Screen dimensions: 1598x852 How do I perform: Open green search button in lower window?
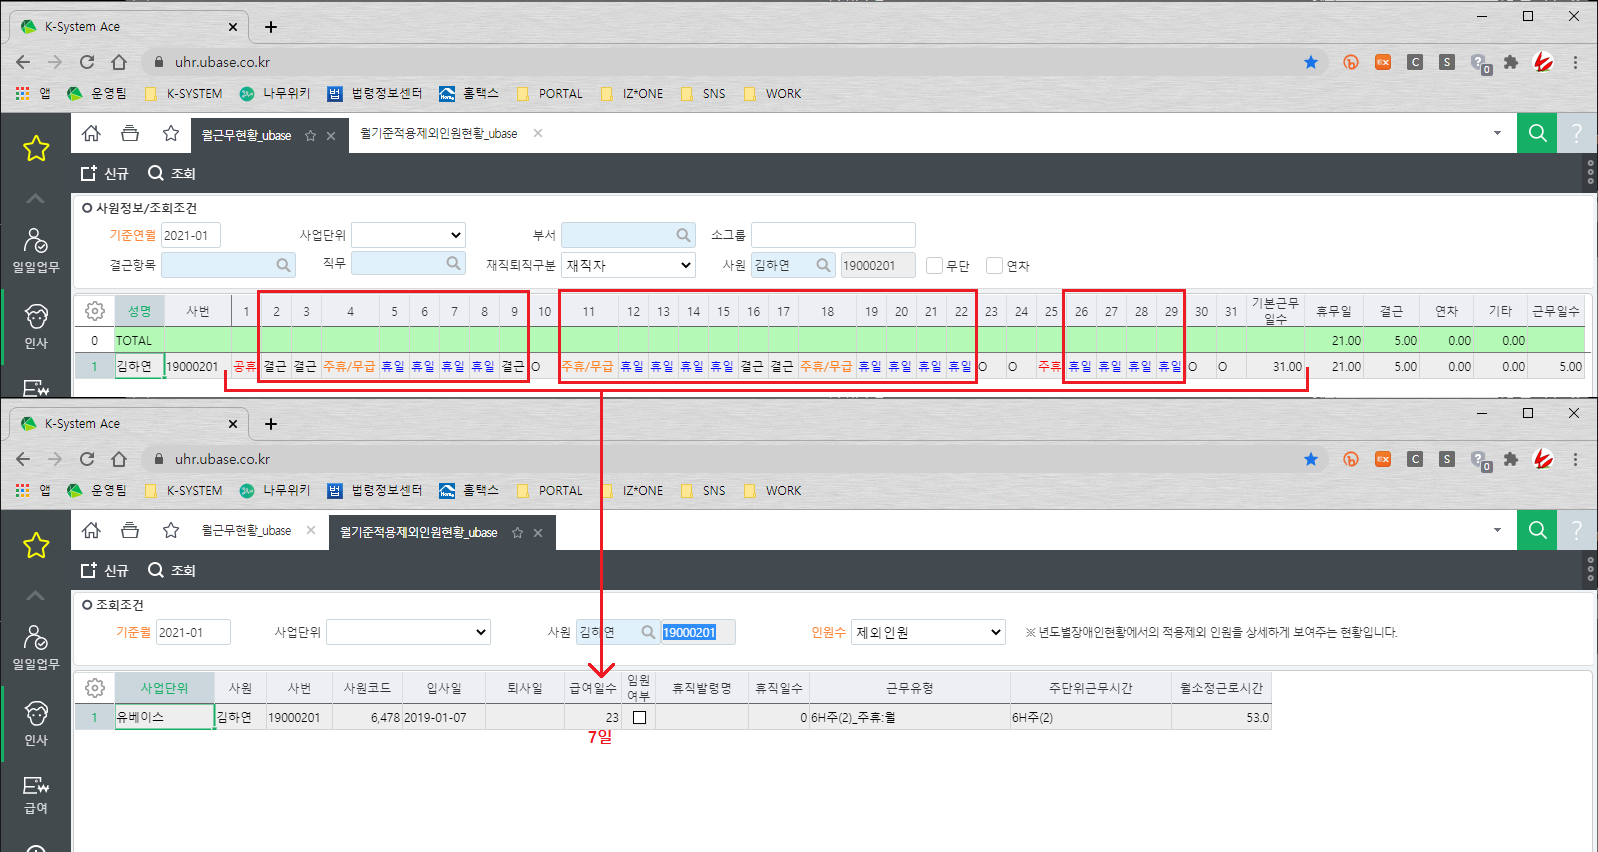click(x=1537, y=530)
